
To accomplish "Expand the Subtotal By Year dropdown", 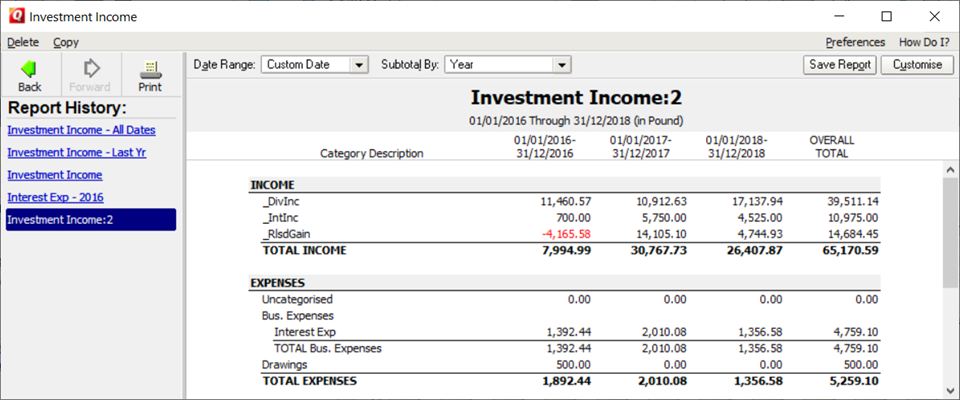I will (561, 65).
